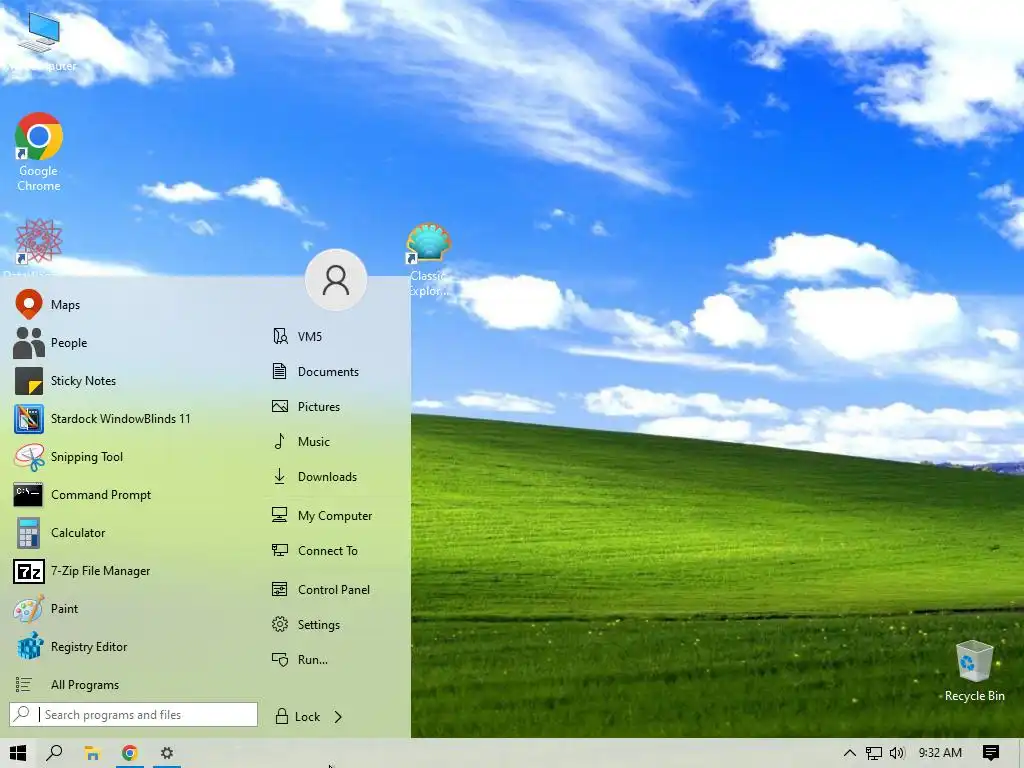
Task: Open the volume tray icon
Action: [x=897, y=753]
